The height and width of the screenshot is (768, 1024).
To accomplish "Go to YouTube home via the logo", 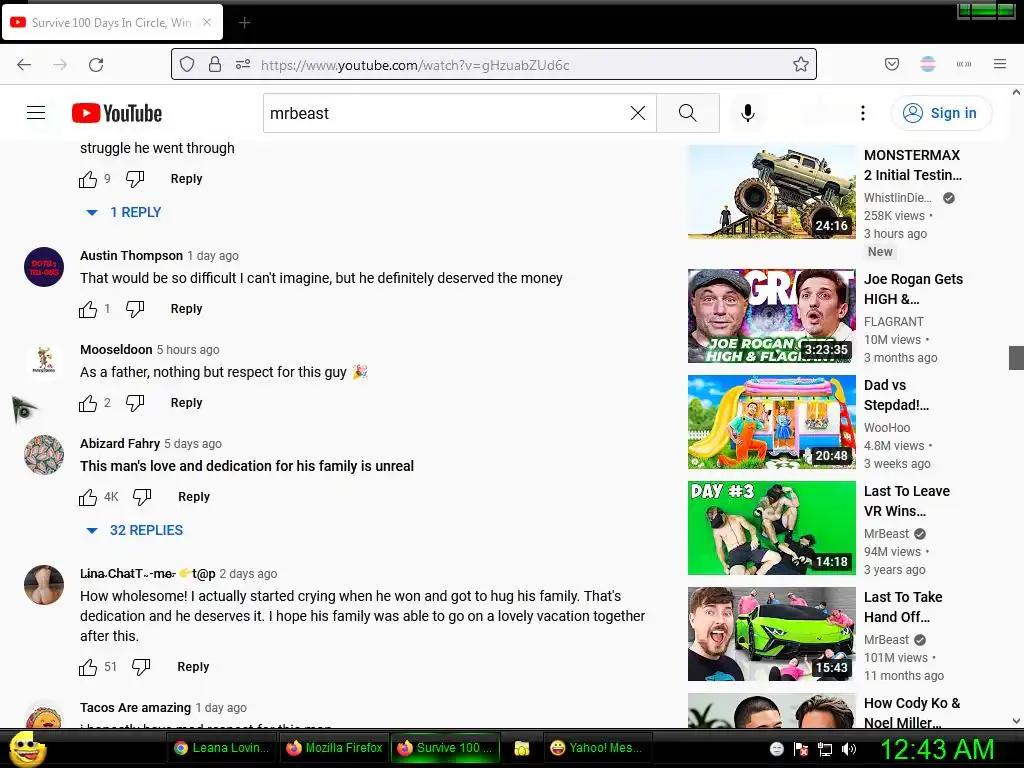I will click(x=117, y=113).
